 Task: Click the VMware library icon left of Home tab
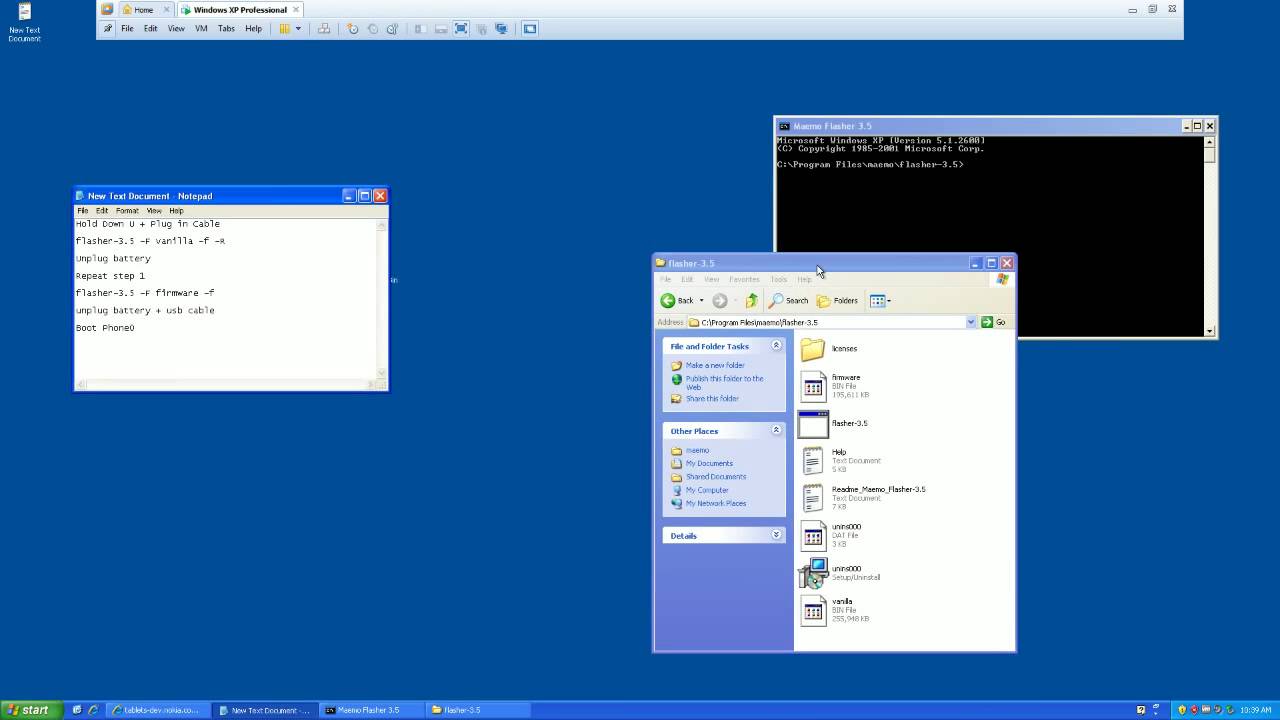click(x=107, y=10)
